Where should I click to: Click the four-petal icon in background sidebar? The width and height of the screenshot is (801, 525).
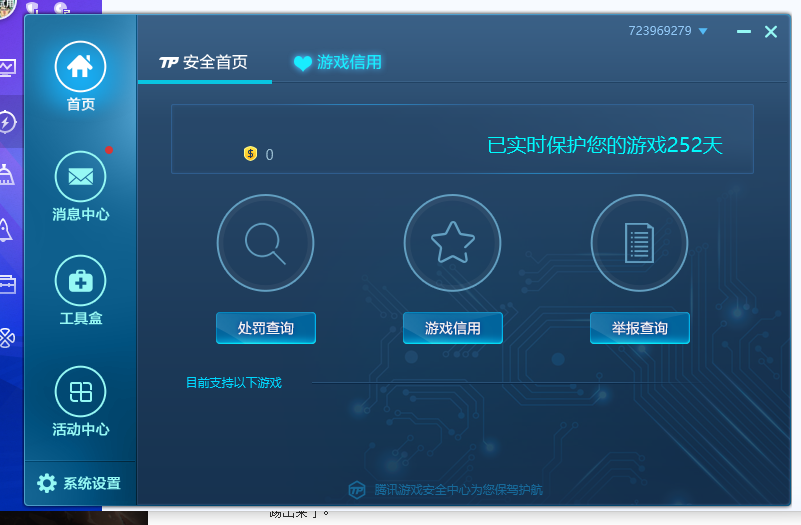tap(7, 338)
